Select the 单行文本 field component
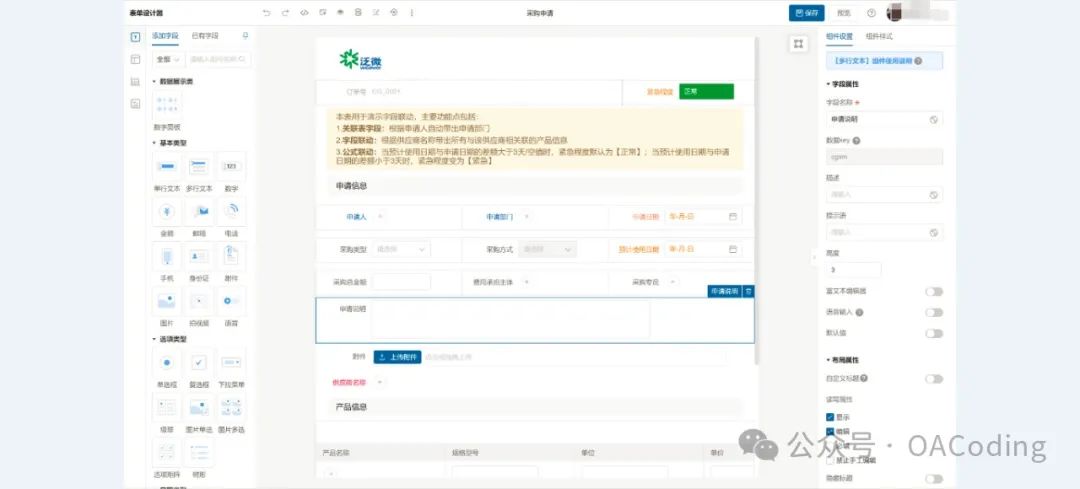1080x489 pixels. tap(167, 169)
